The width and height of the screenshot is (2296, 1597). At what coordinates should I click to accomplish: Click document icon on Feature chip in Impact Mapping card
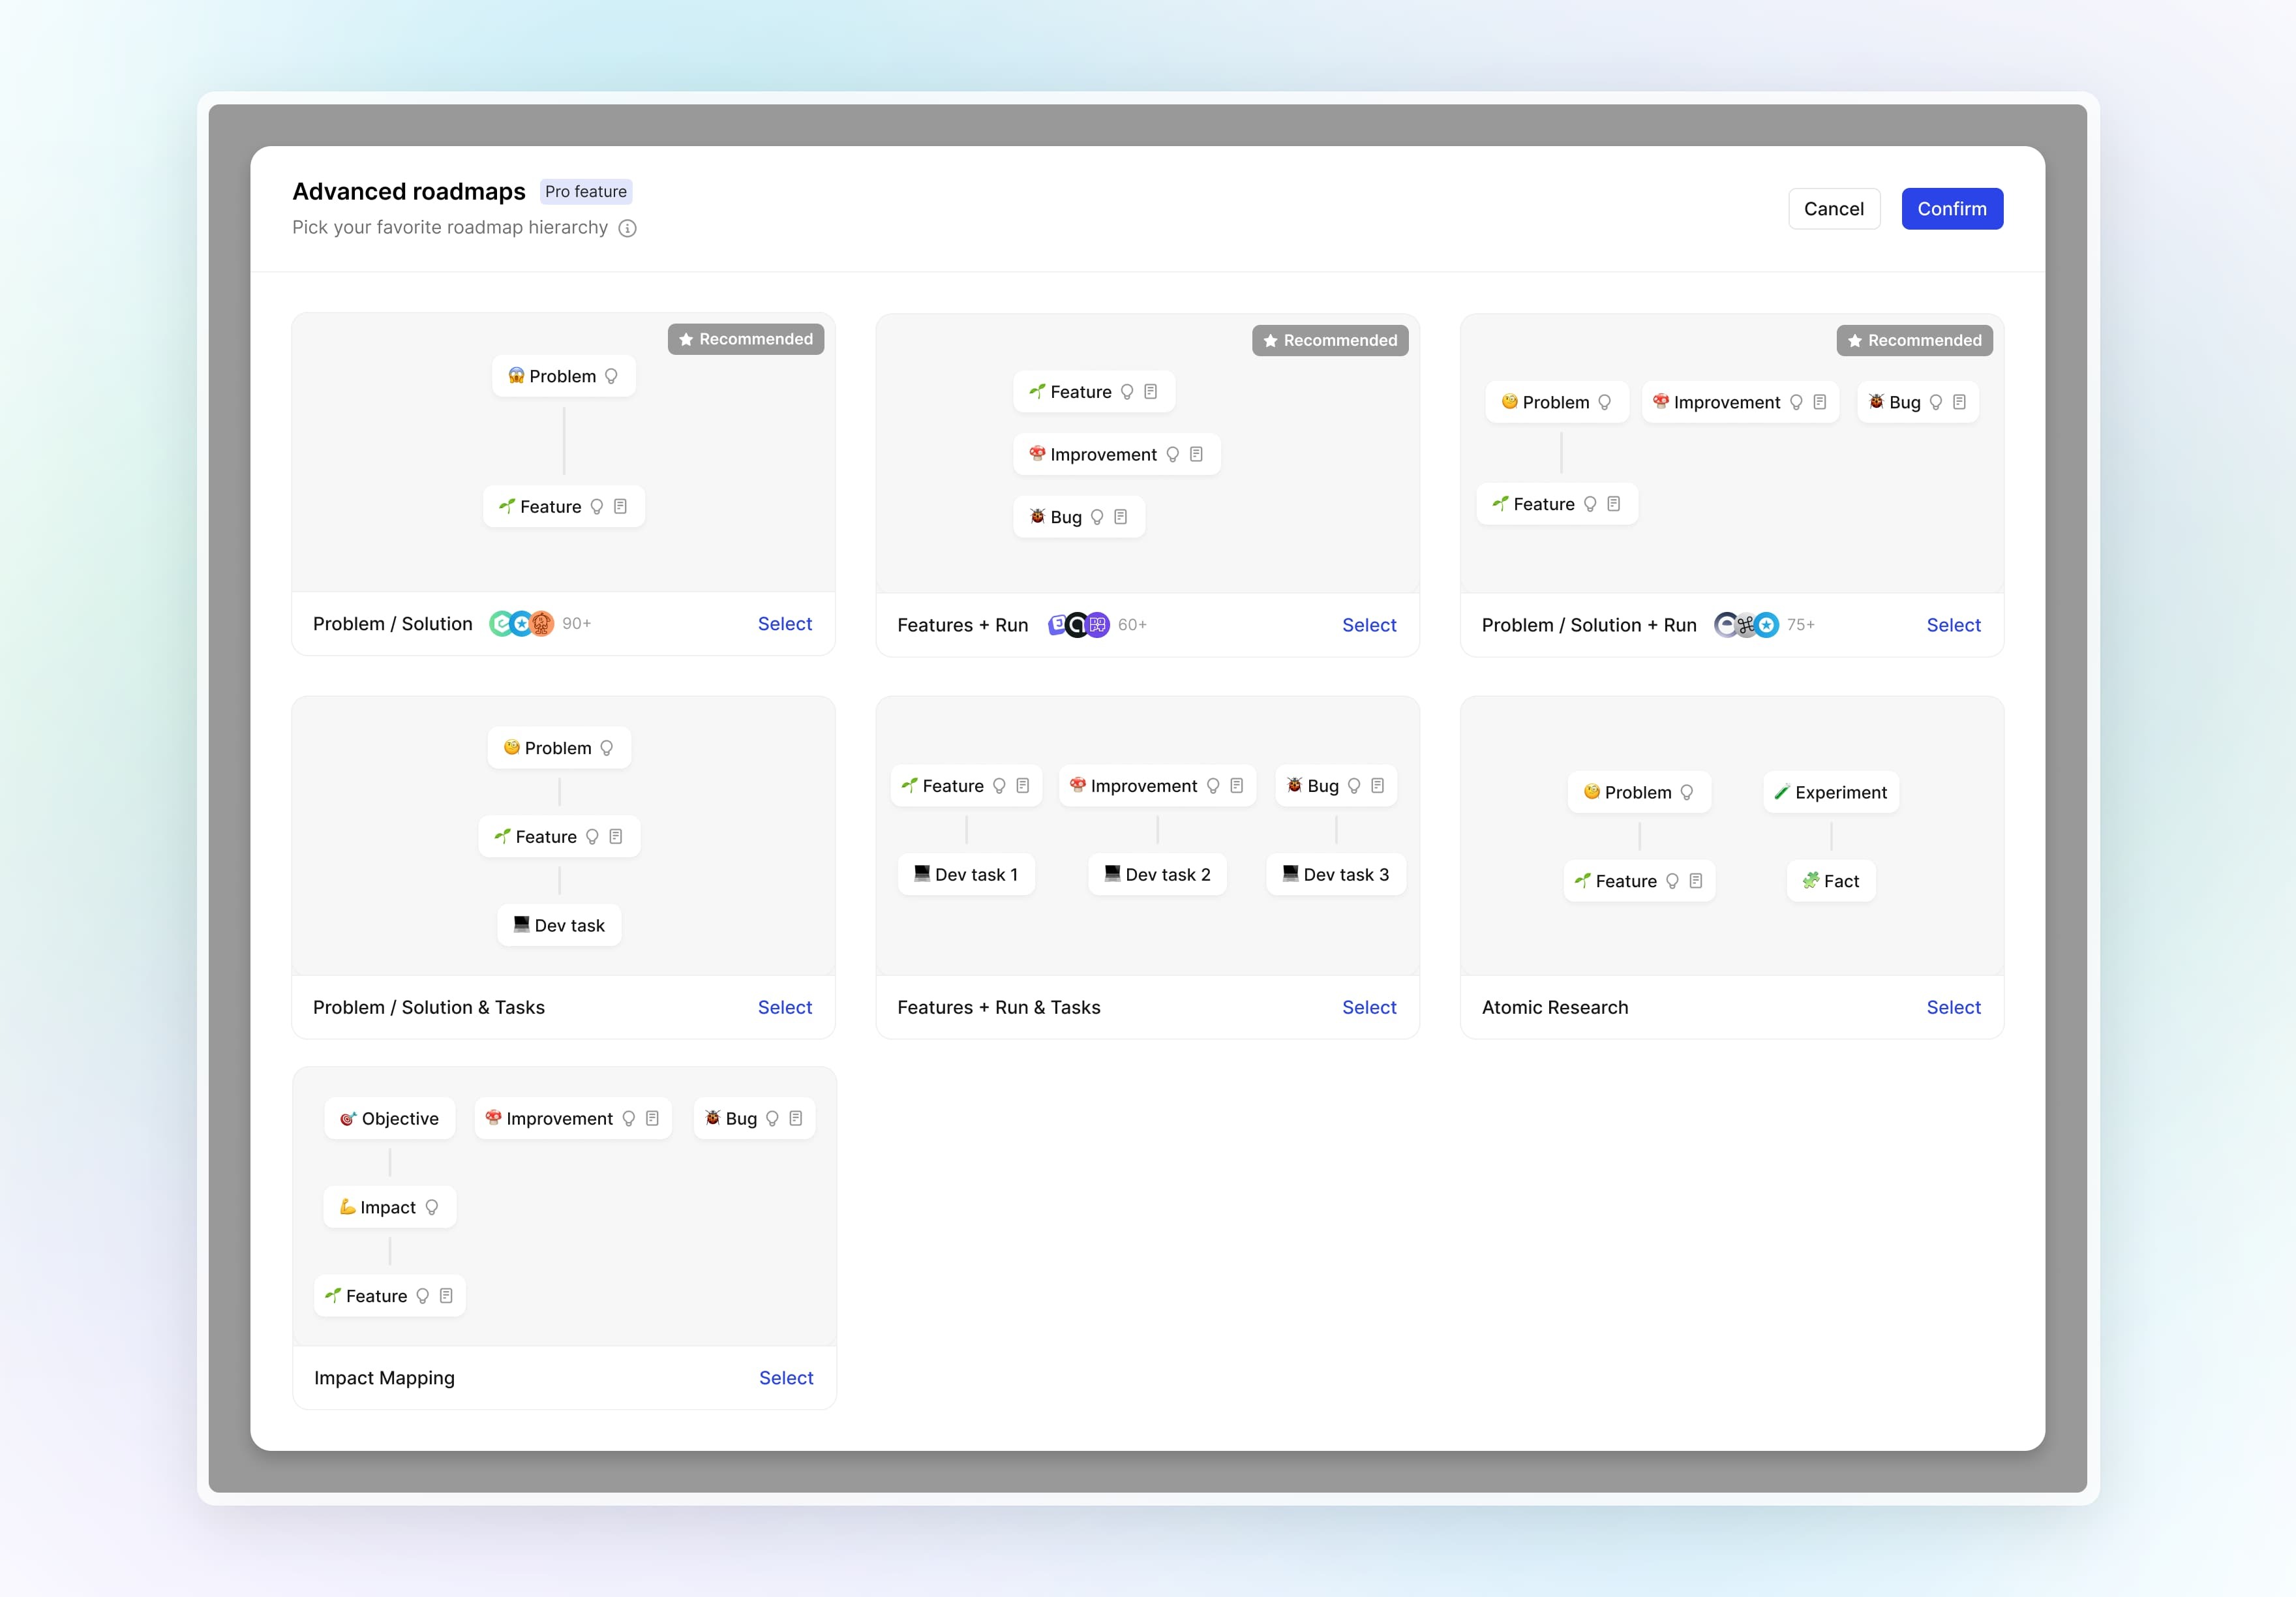point(446,1296)
